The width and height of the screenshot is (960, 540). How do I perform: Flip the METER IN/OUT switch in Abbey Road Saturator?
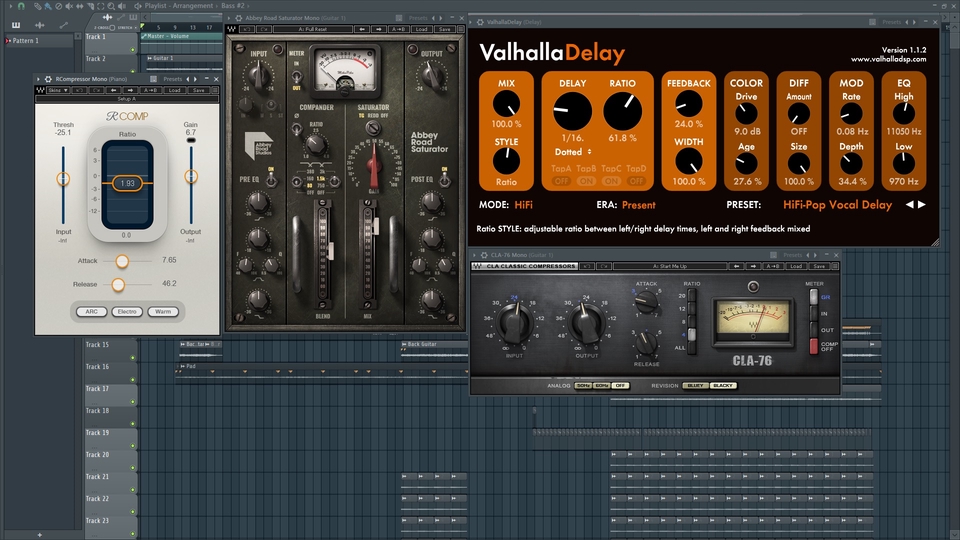(296, 77)
